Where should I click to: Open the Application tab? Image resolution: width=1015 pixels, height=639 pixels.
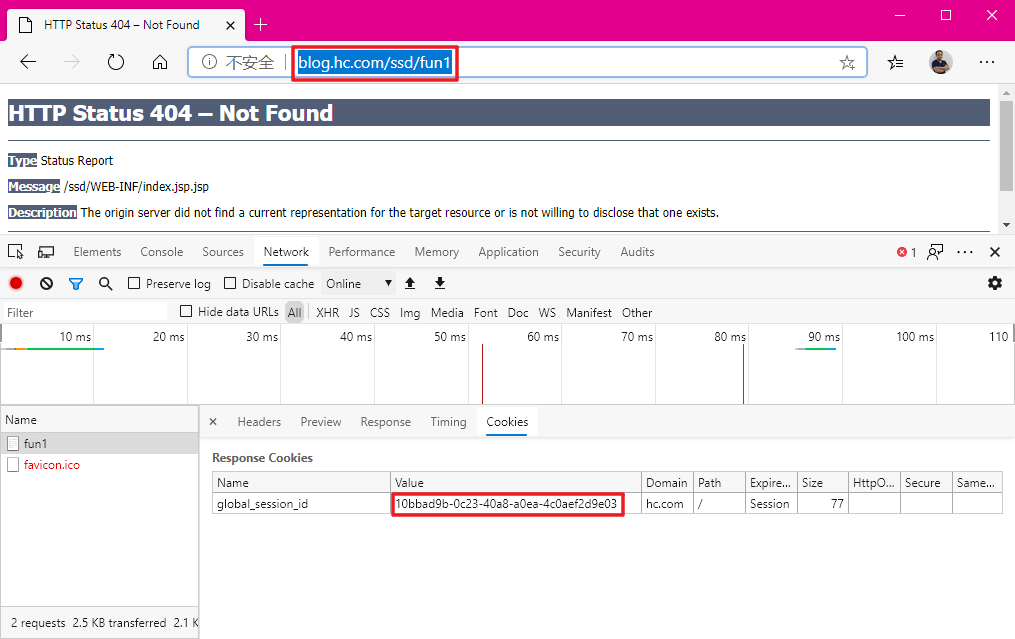508,252
